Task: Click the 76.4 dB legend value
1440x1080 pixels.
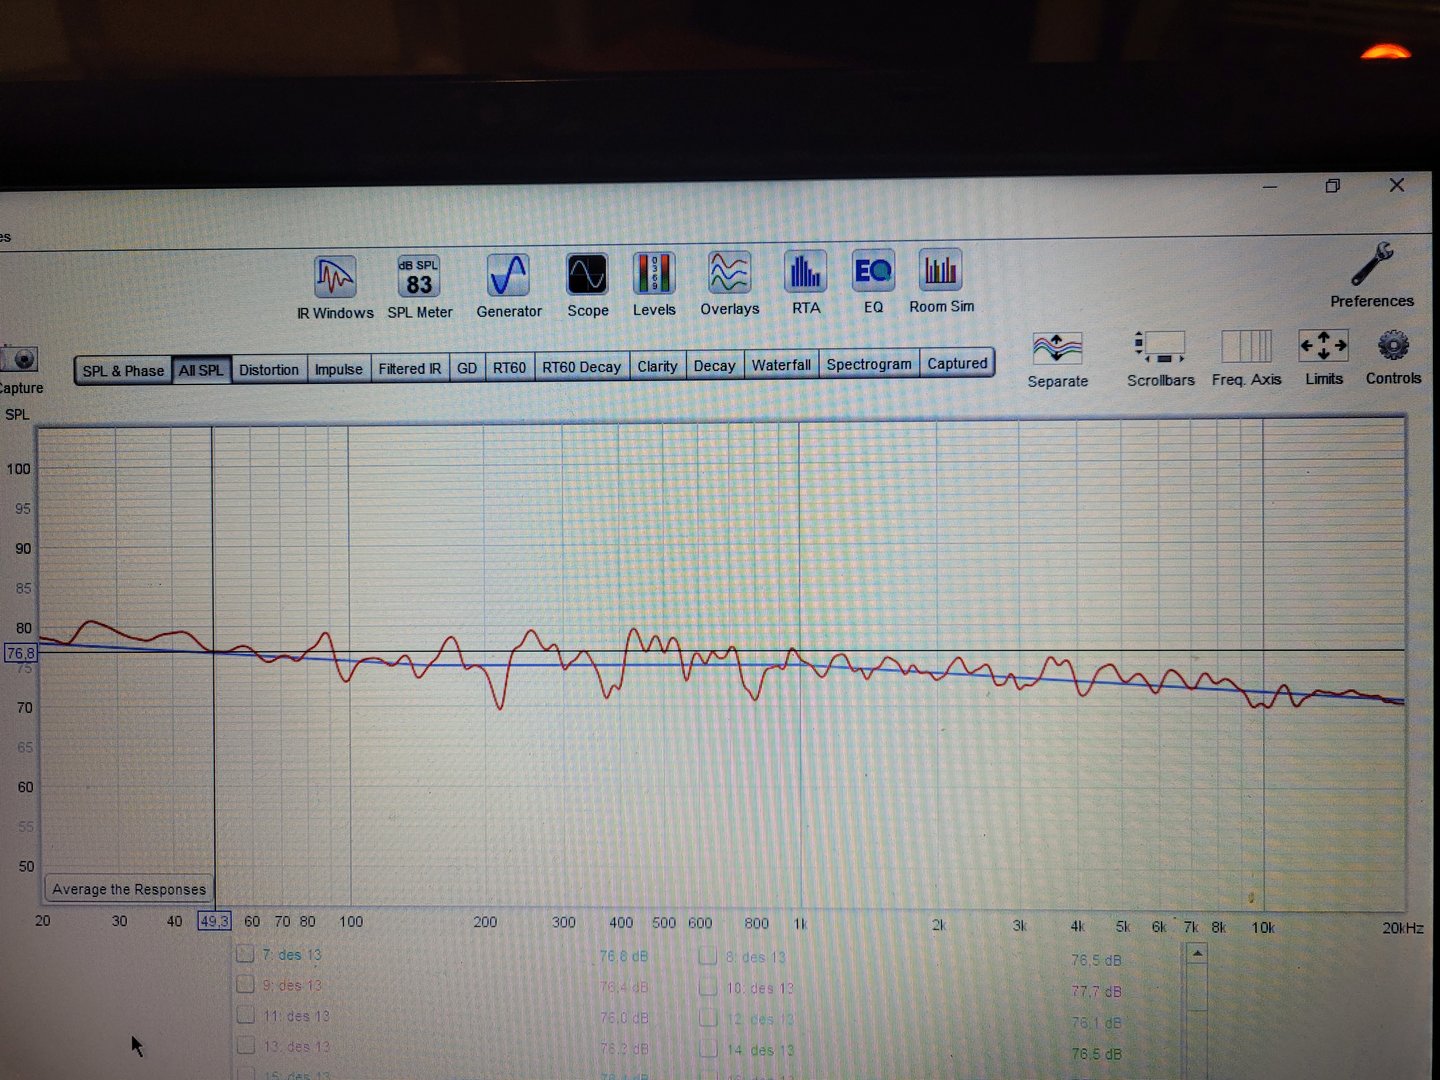Action: (624, 987)
